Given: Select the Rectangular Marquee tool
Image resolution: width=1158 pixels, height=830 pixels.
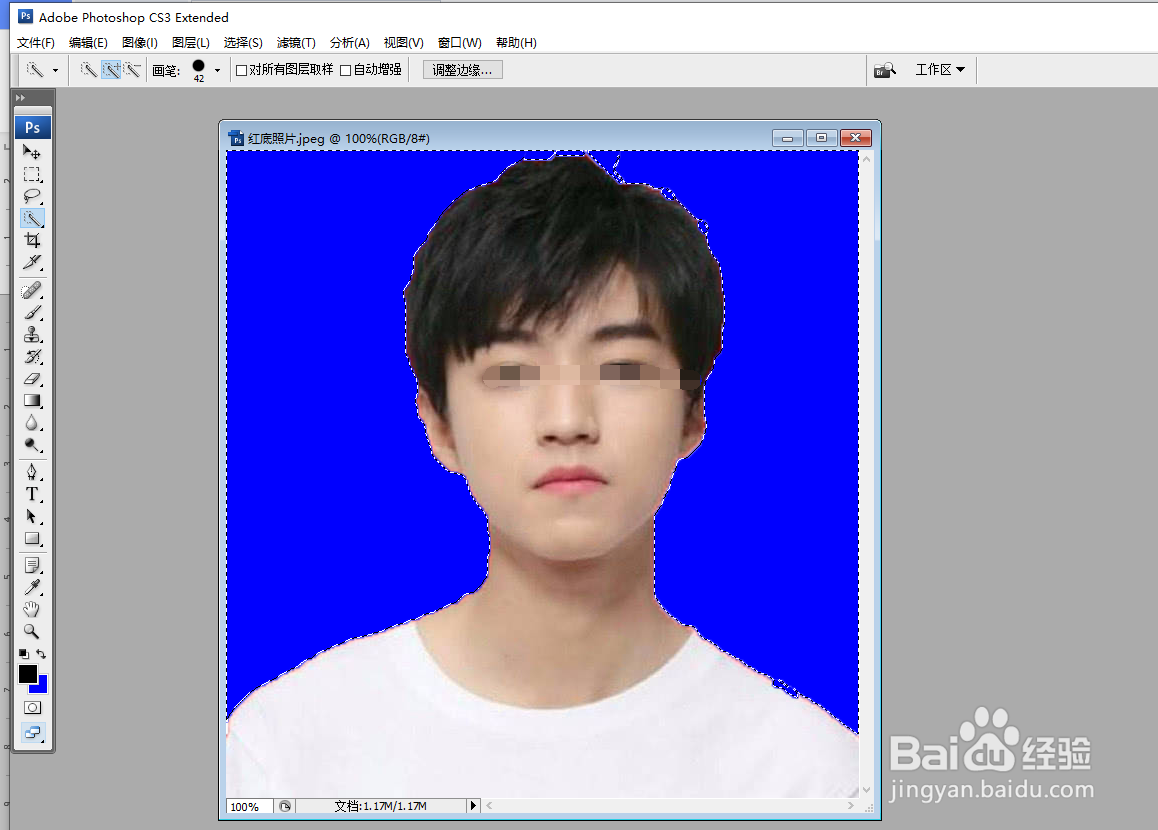Looking at the screenshot, I should point(33,174).
